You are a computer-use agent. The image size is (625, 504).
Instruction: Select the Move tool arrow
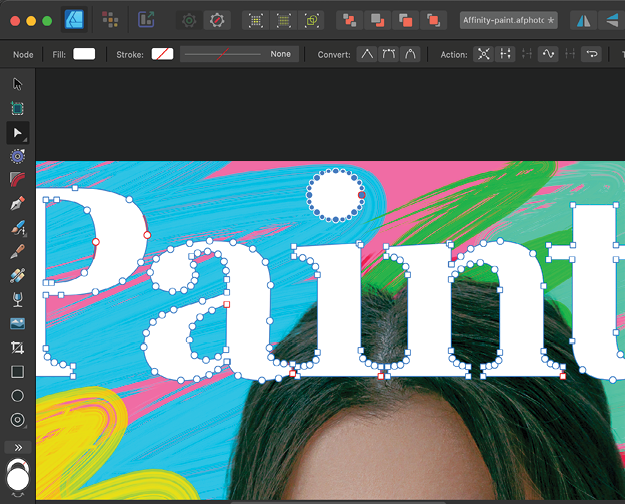(x=17, y=83)
